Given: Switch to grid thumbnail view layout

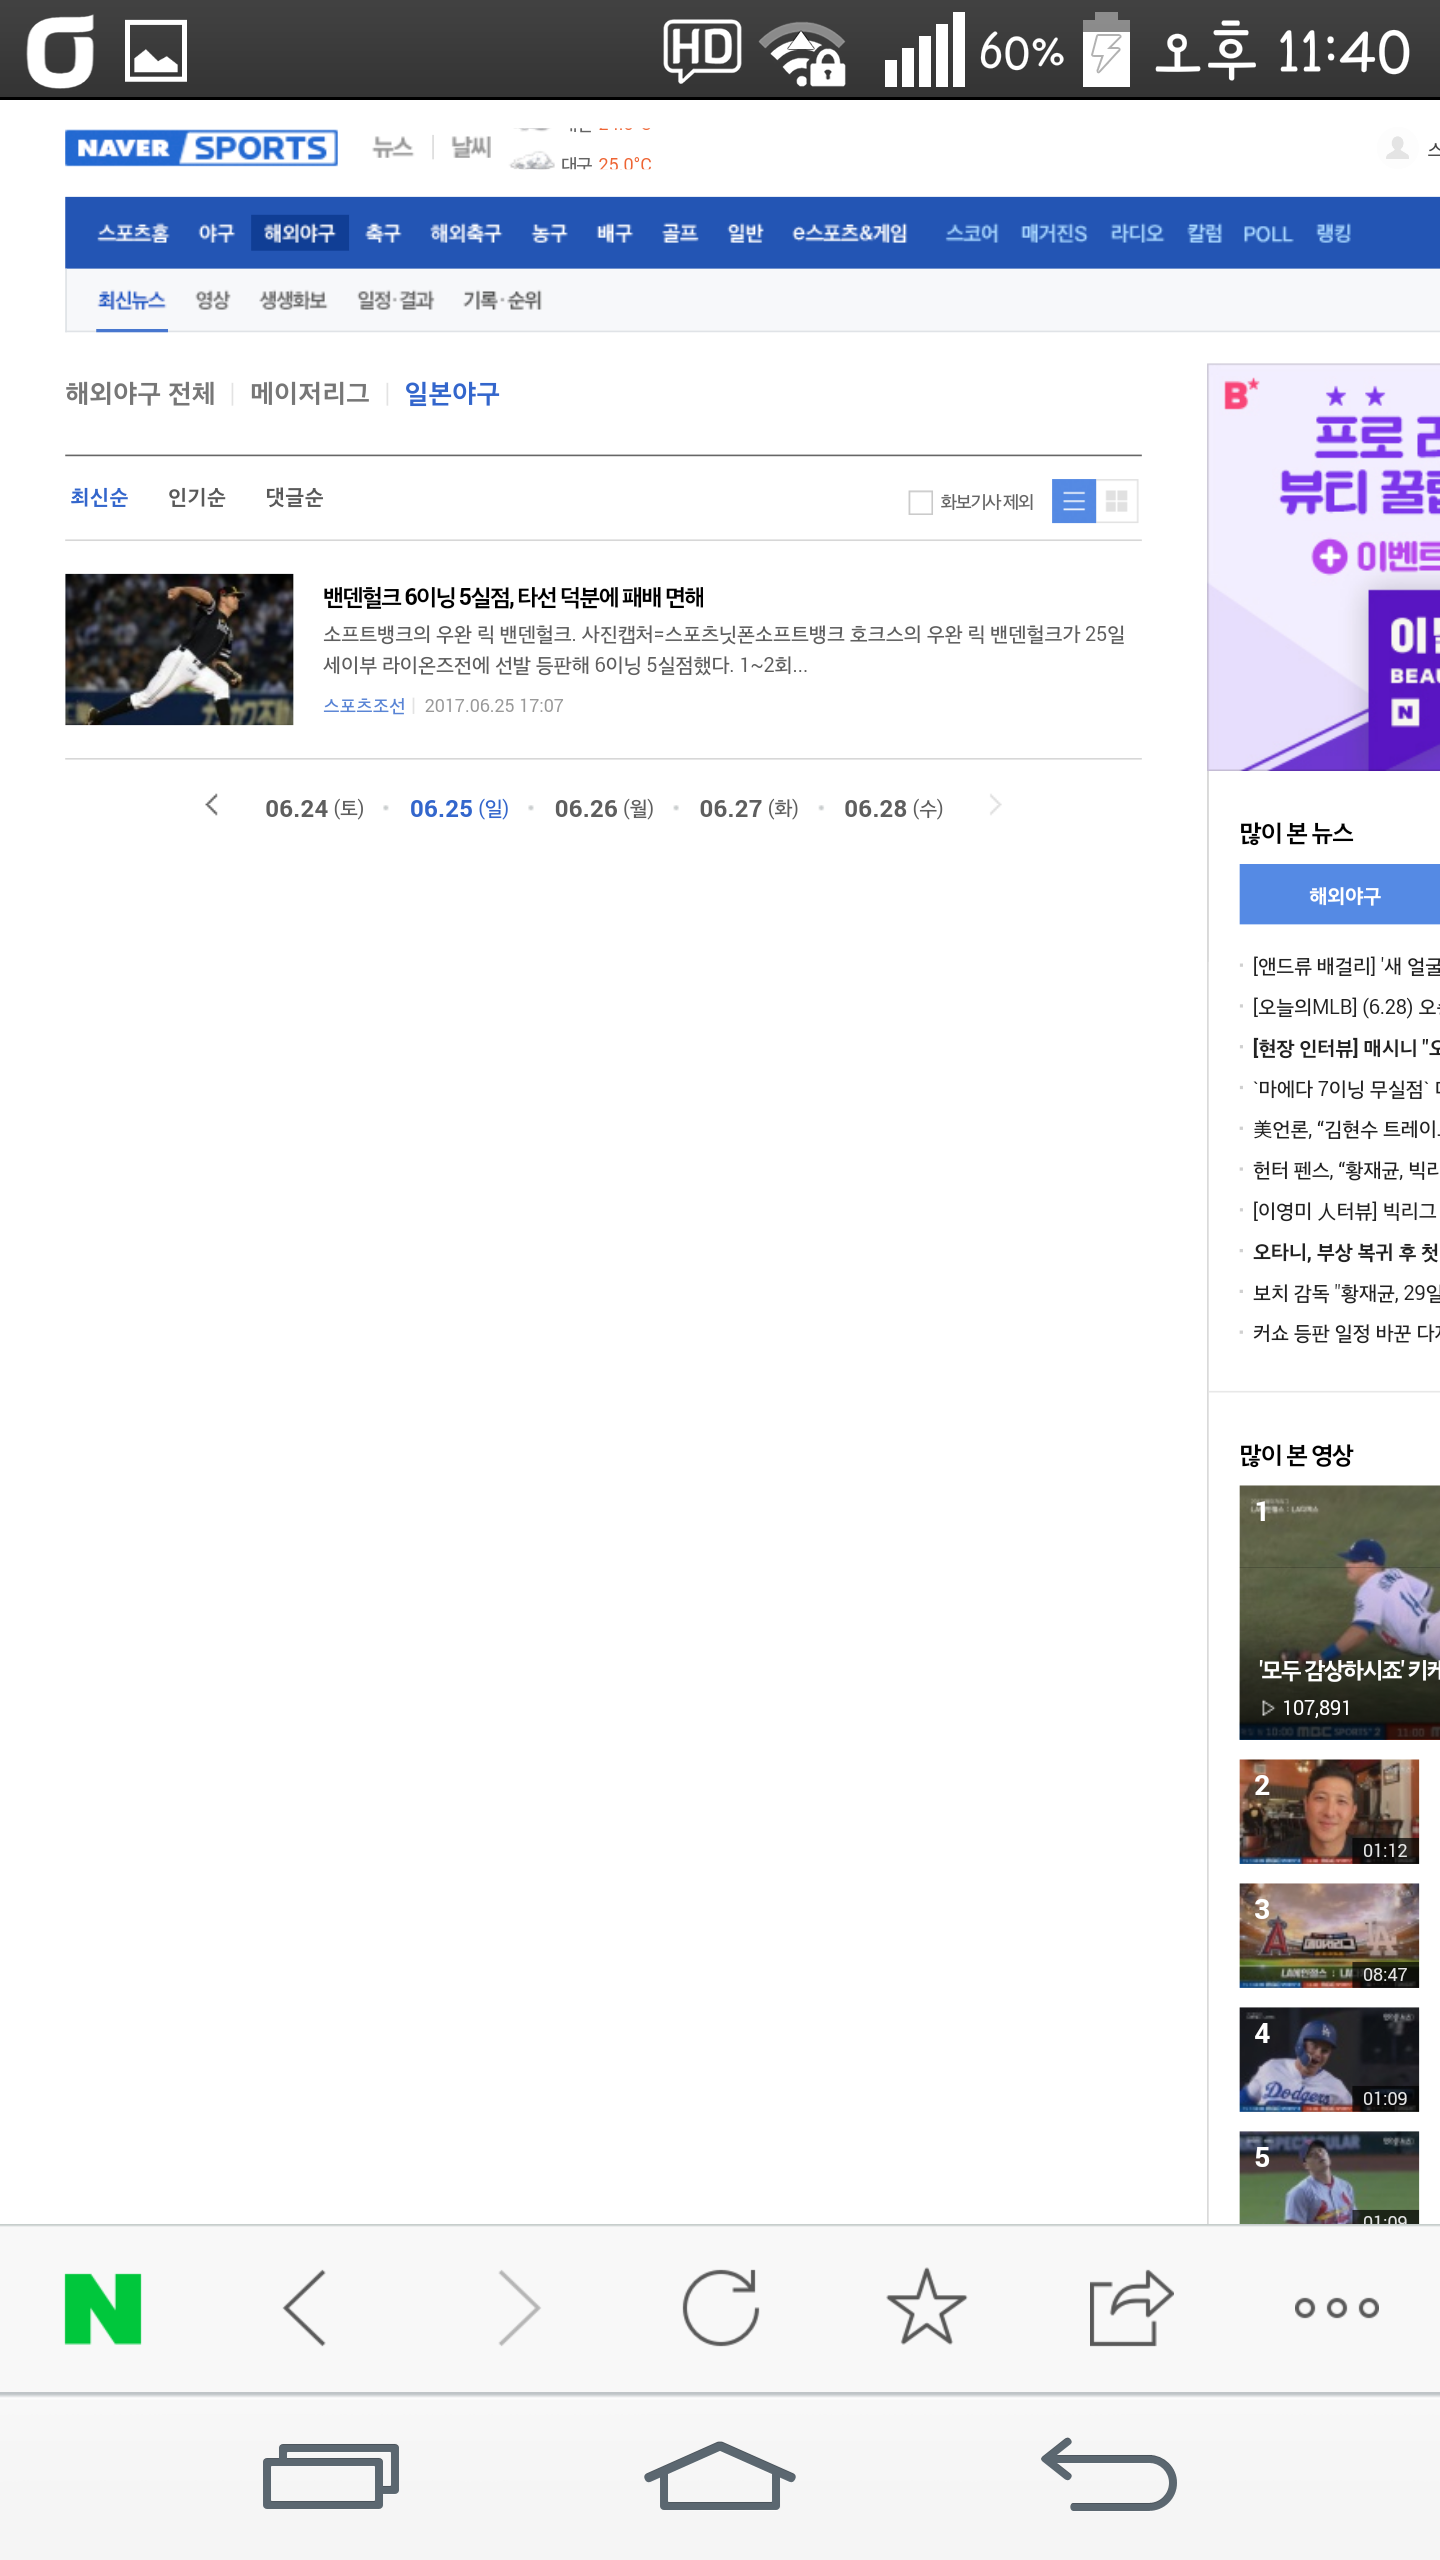Looking at the screenshot, I should click(x=1117, y=502).
